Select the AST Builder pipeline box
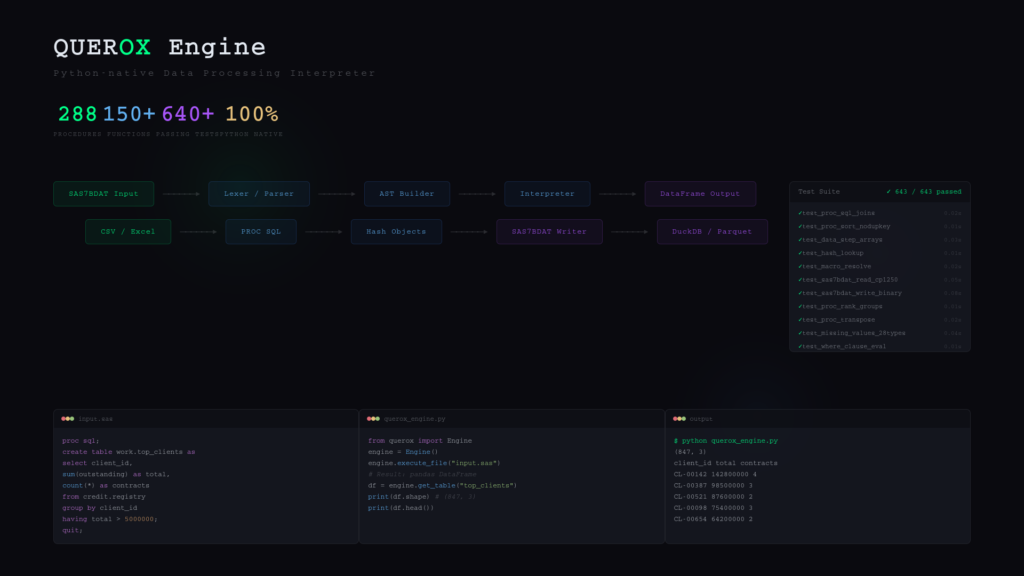The height and width of the screenshot is (576, 1024). point(407,194)
